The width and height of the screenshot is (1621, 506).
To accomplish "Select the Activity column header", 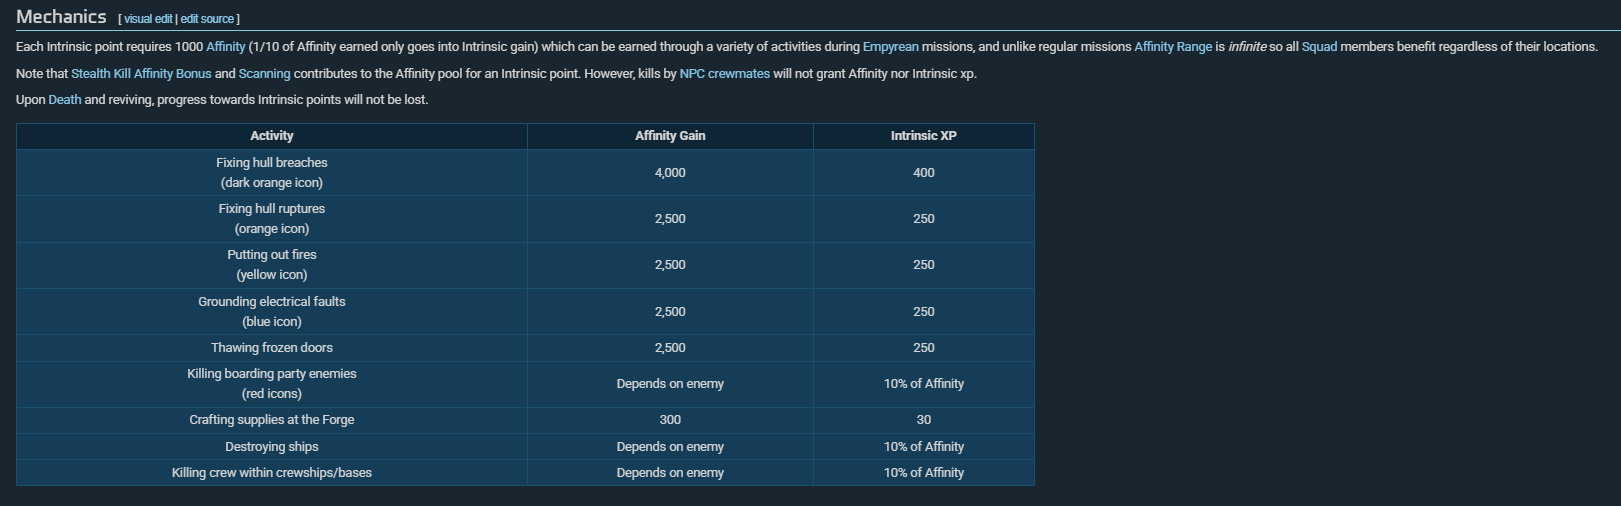I will coord(272,136).
